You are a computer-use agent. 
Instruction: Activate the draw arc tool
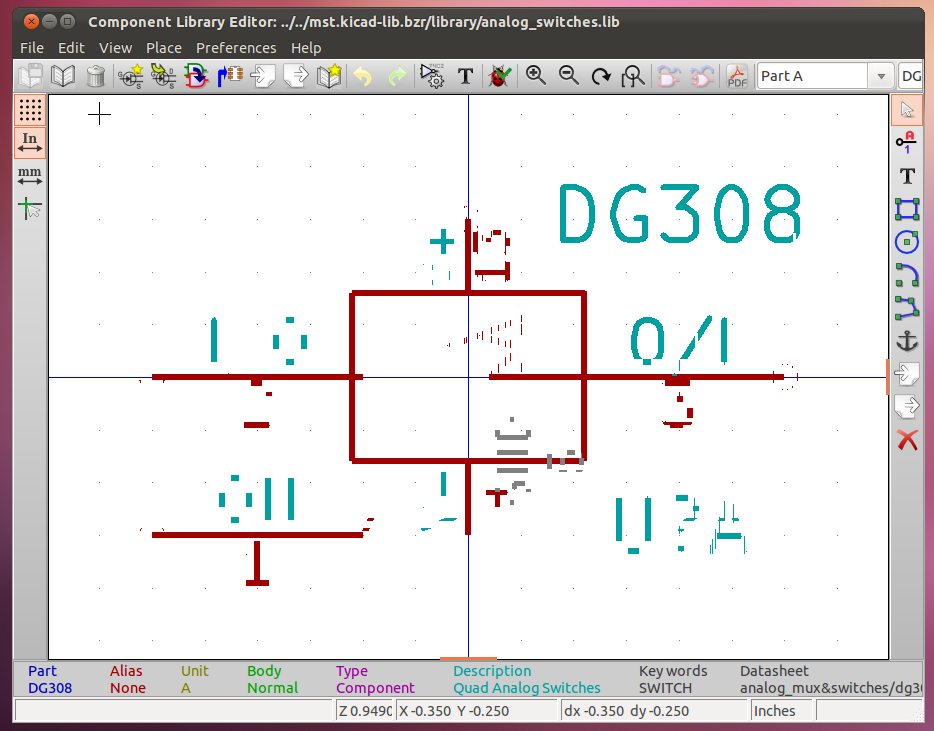[907, 274]
